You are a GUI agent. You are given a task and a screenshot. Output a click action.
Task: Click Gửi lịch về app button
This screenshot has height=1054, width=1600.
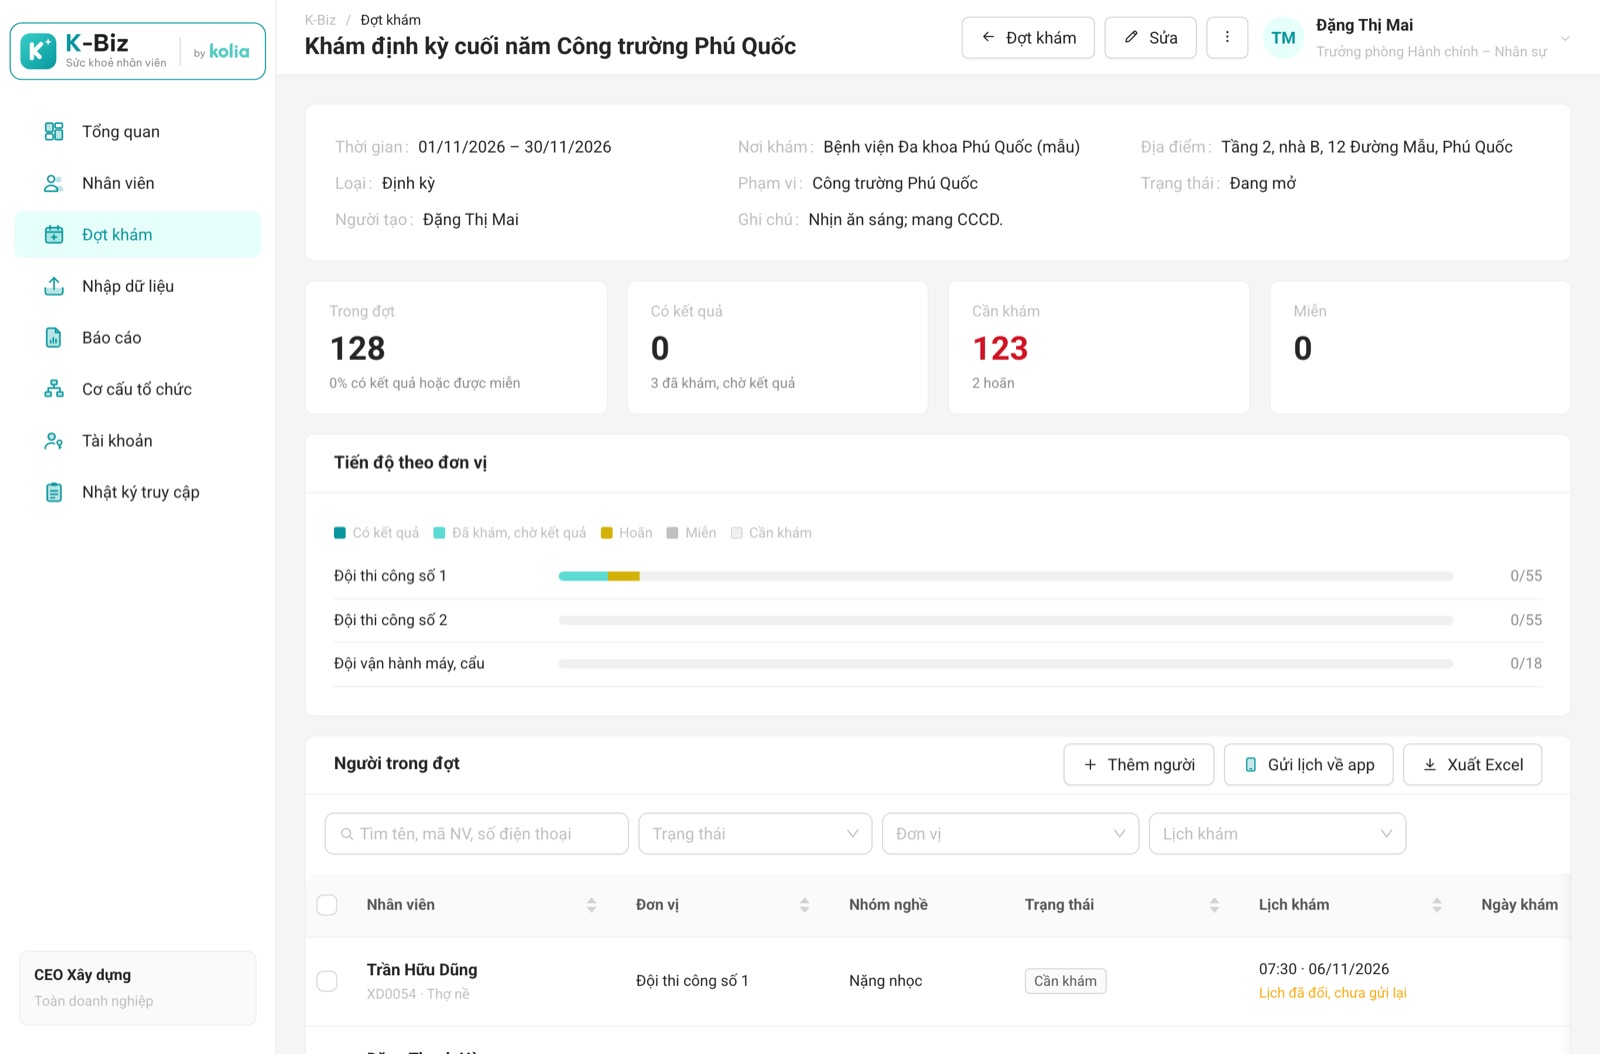(1308, 765)
